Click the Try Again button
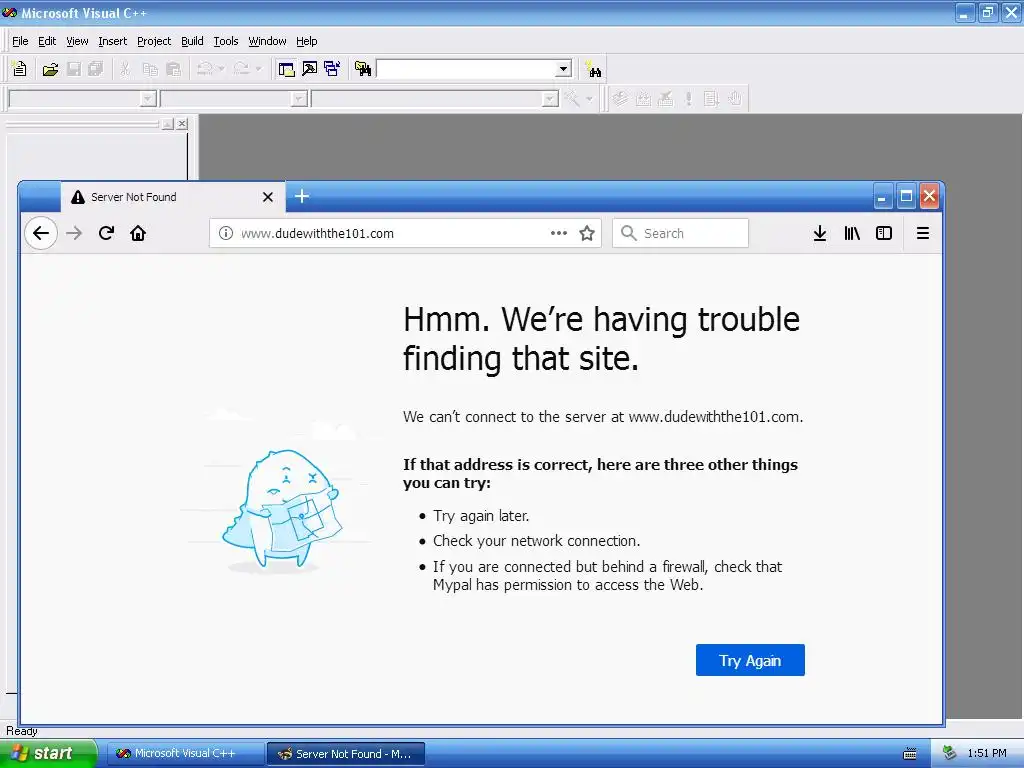 pos(750,660)
